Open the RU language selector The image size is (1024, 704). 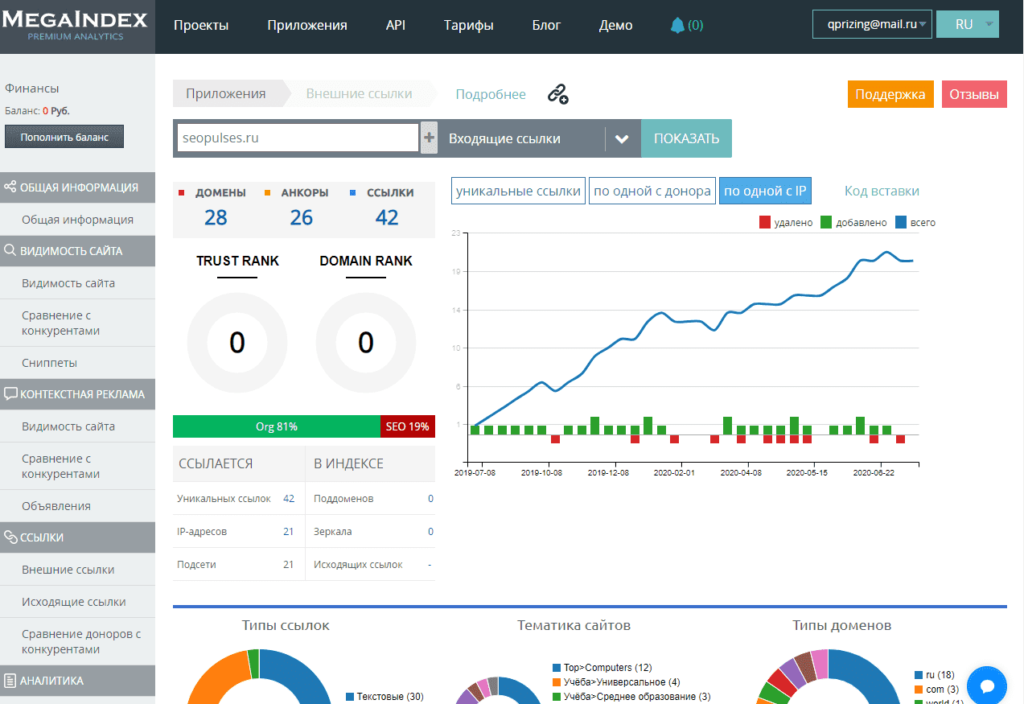967,24
